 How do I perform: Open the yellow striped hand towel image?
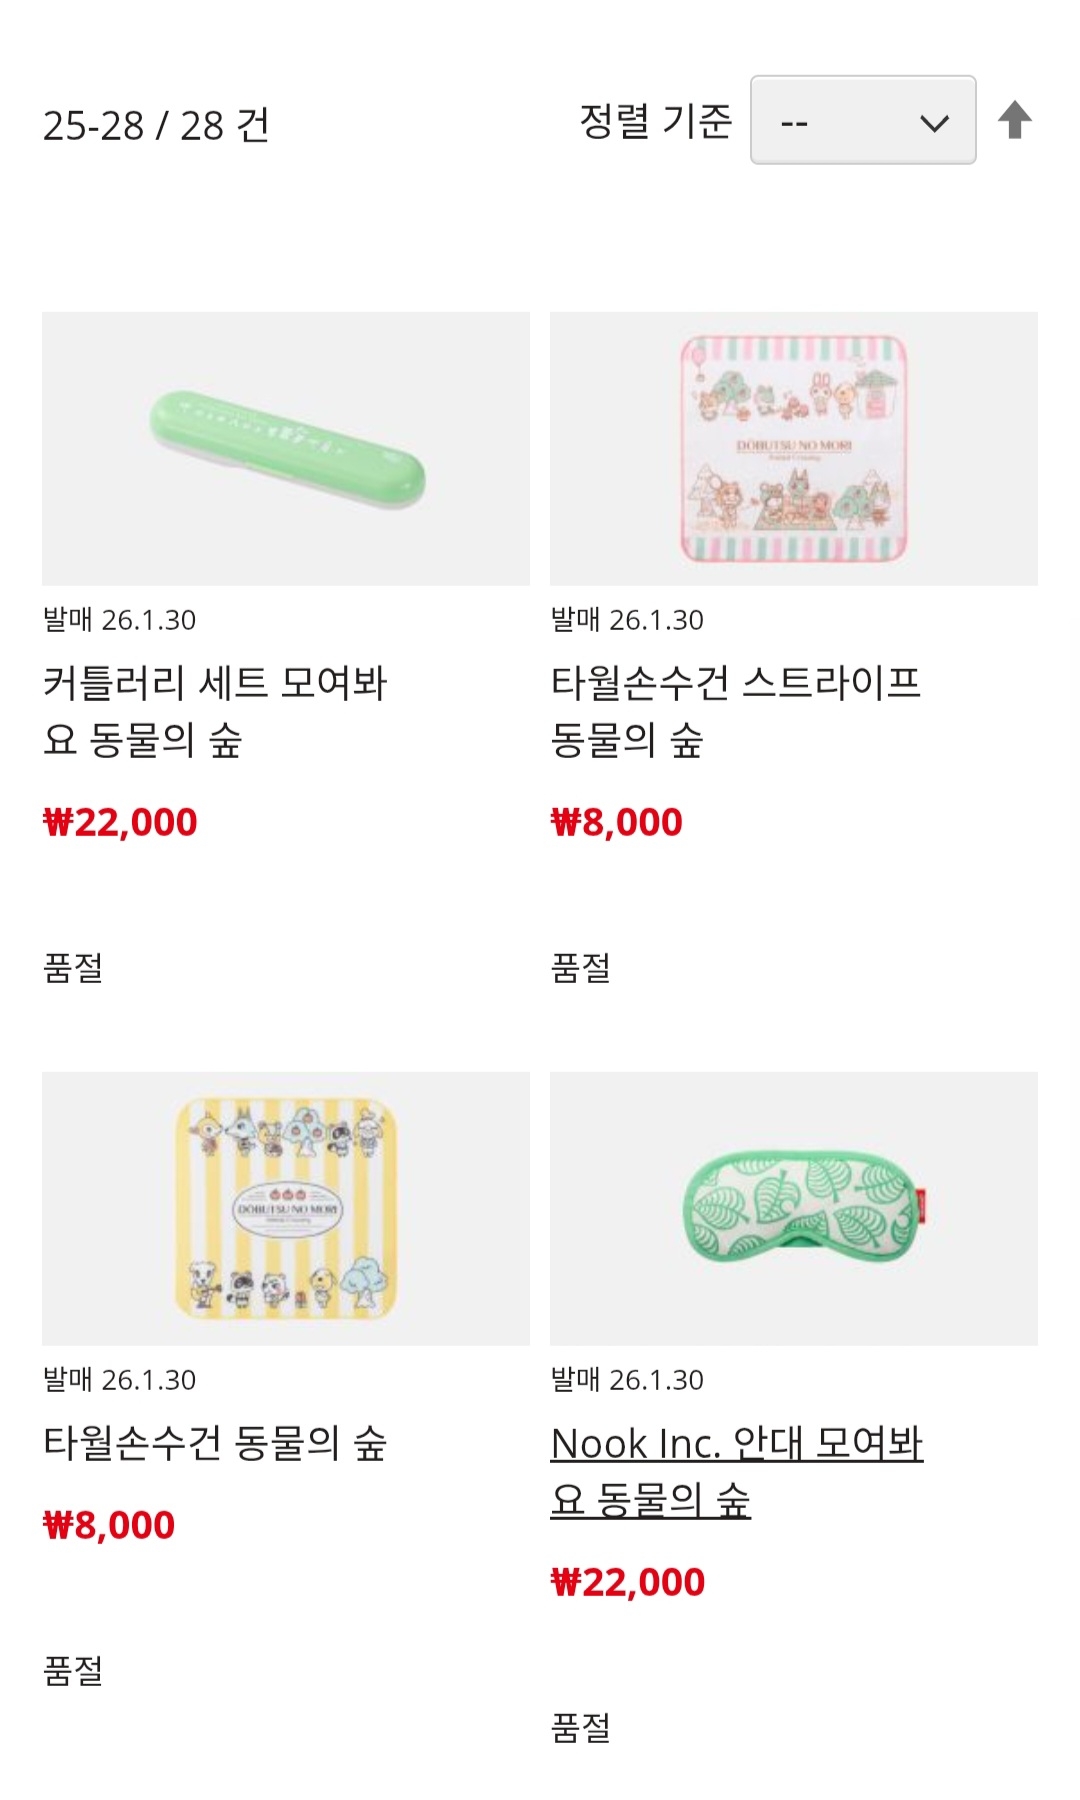(x=286, y=1208)
